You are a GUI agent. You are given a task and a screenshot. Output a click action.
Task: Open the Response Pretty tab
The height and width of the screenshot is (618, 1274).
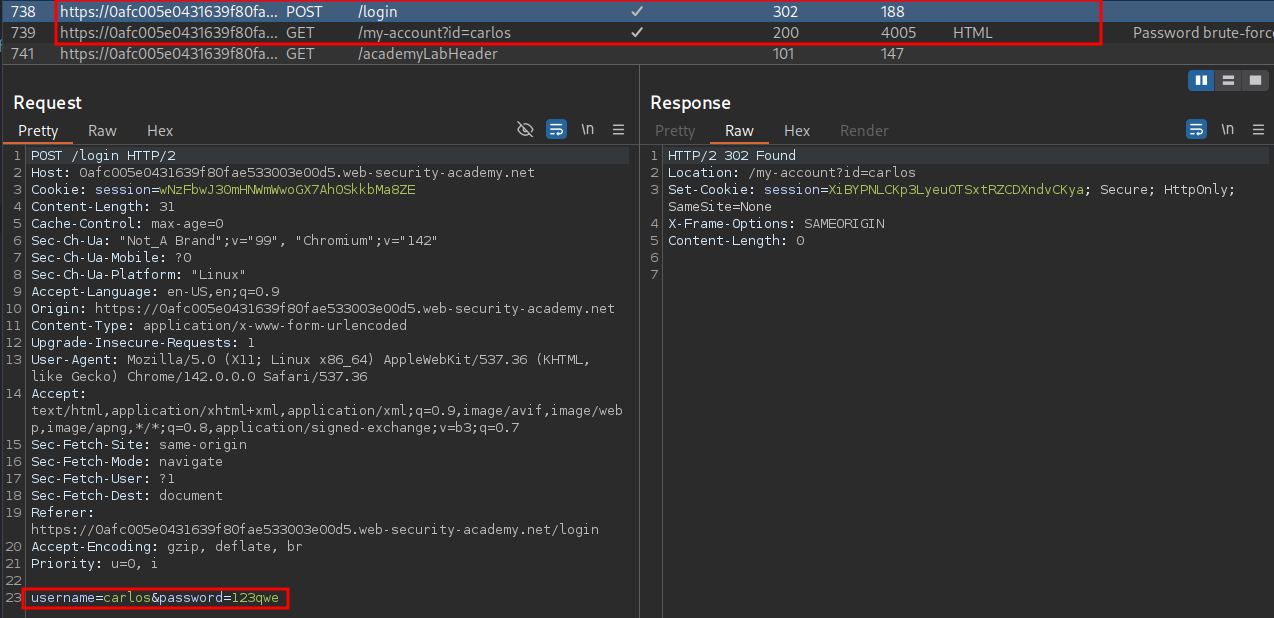(x=675, y=131)
